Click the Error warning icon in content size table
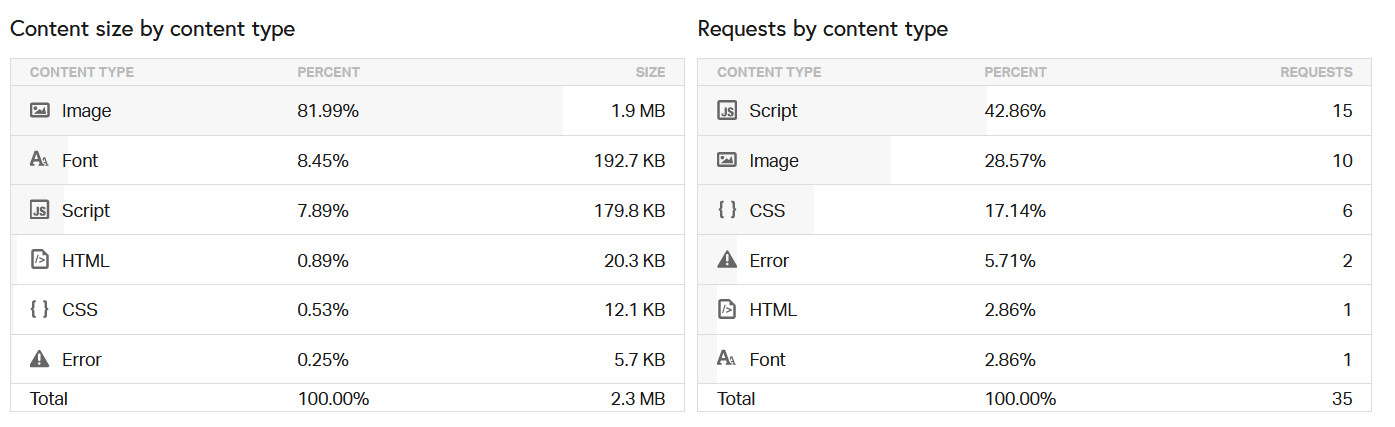The height and width of the screenshot is (427, 1395). pyautogui.click(x=40, y=359)
